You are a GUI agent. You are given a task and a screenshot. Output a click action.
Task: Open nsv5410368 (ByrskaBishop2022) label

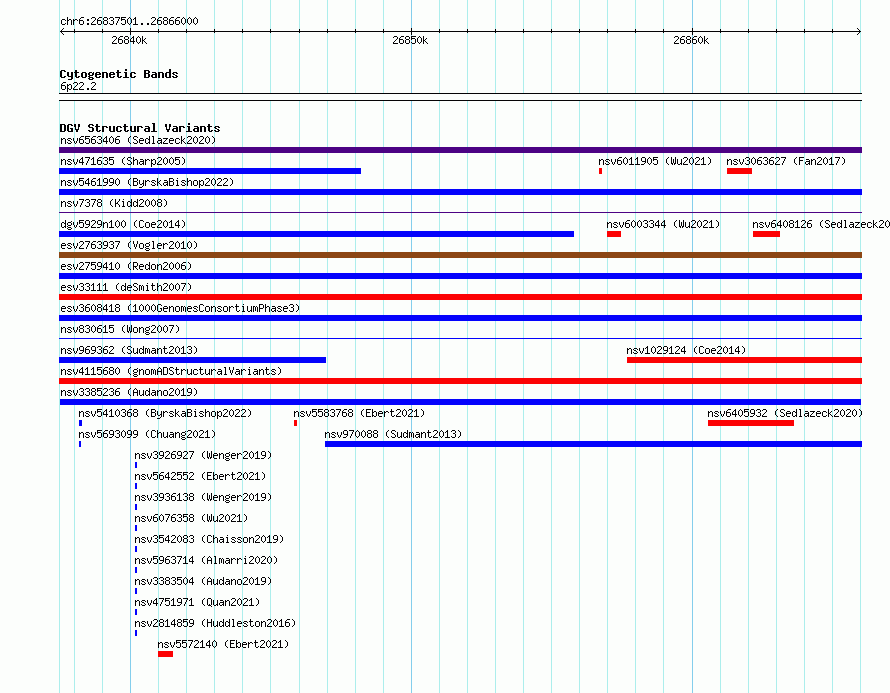tap(165, 413)
